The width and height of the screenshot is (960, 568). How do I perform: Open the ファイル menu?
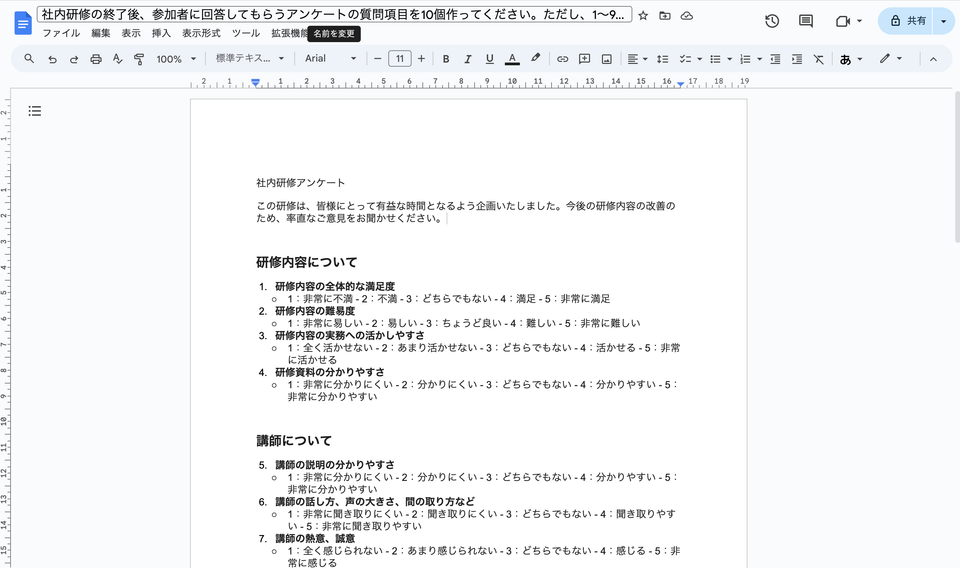point(61,33)
